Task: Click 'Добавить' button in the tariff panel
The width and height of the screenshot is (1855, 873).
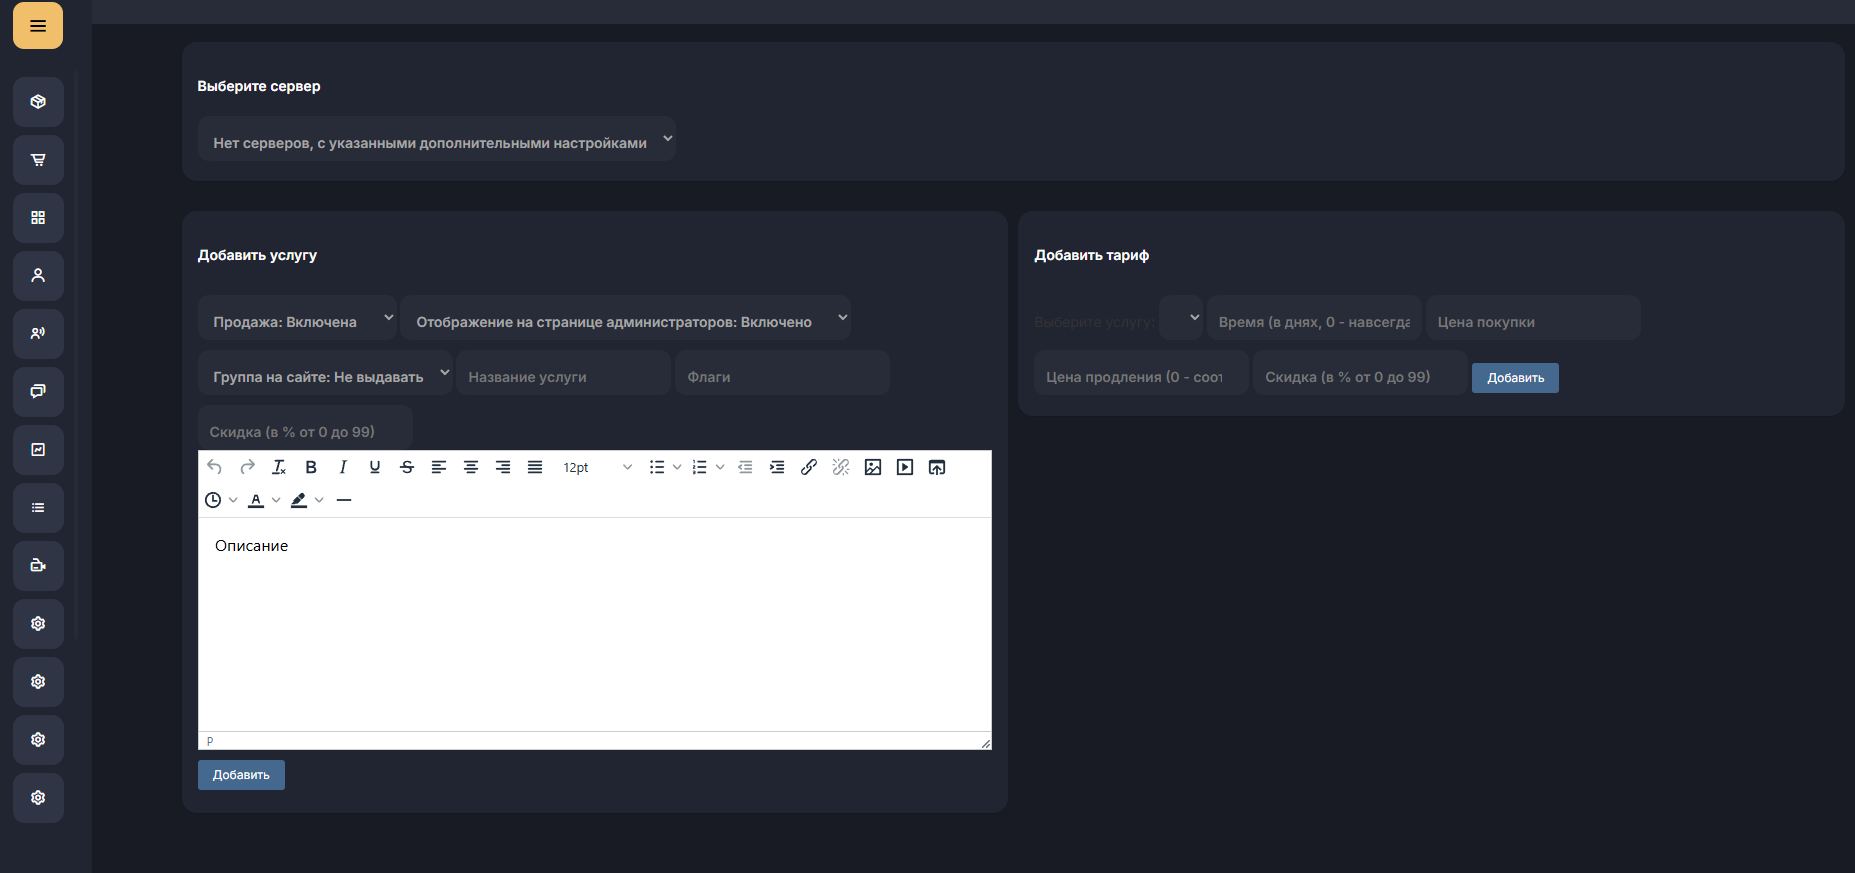Action: (x=1515, y=378)
